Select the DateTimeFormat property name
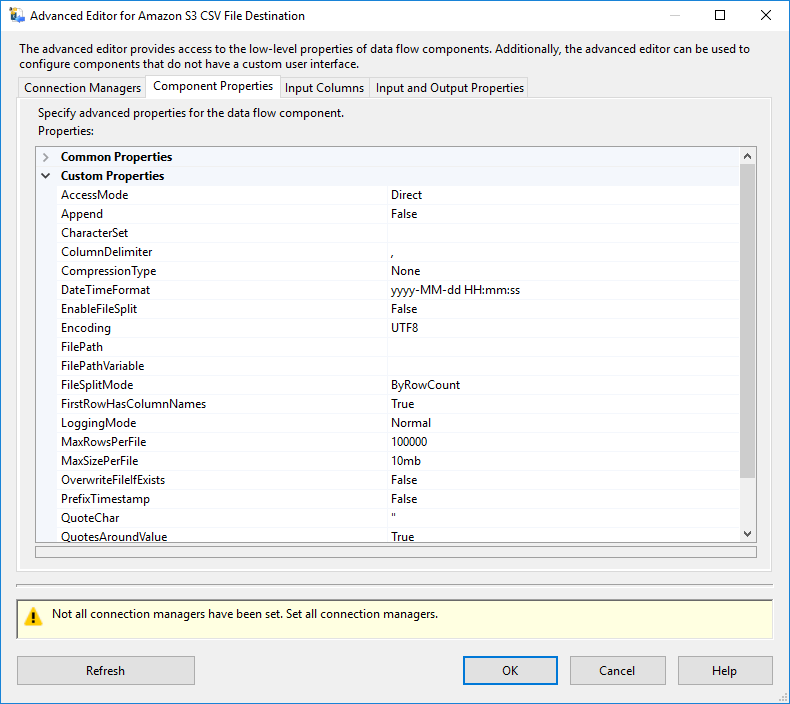This screenshot has height=704, width=790. (105, 290)
